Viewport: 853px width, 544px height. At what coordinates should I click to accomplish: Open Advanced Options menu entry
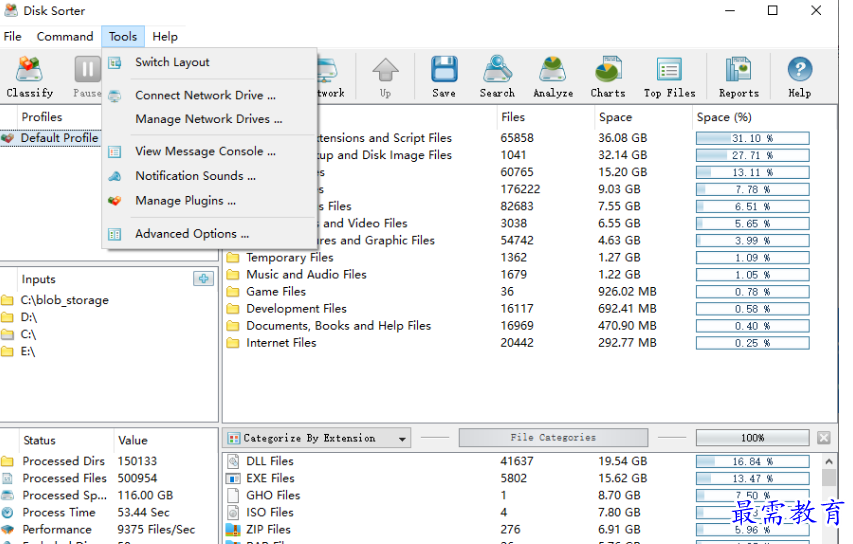coord(209,234)
